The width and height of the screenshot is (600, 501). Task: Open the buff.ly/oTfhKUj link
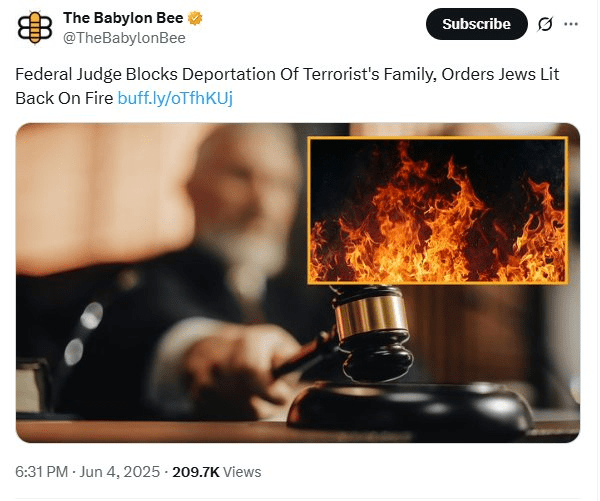pos(175,98)
